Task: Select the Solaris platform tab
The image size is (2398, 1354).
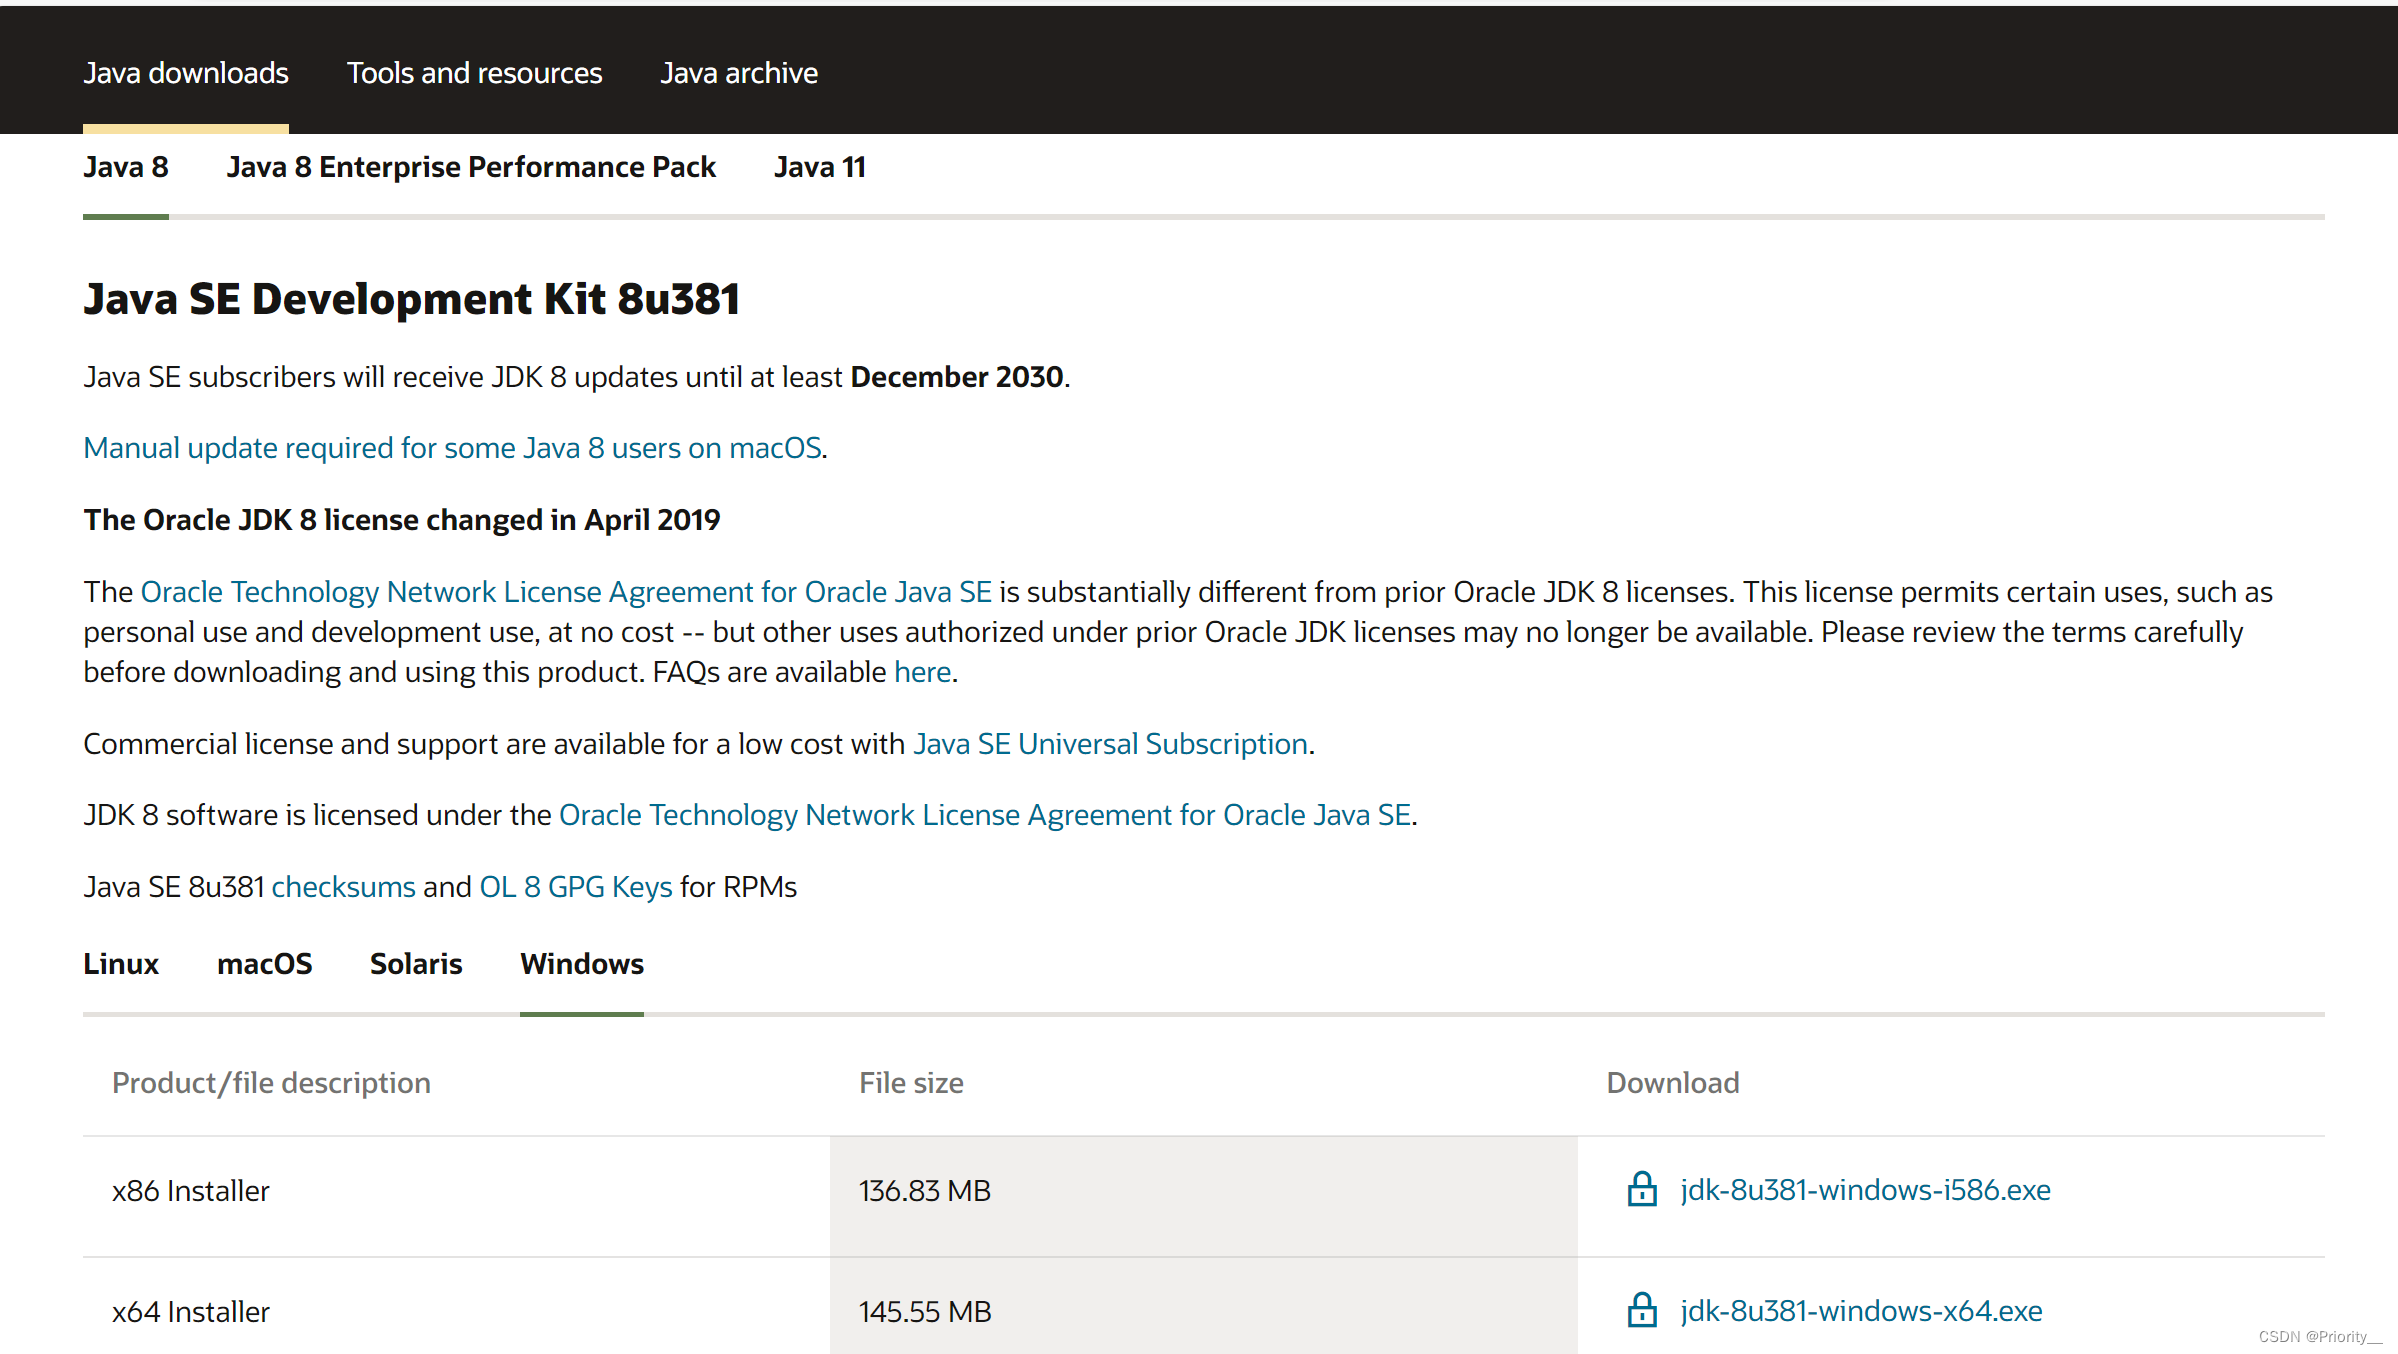Action: click(x=416, y=964)
